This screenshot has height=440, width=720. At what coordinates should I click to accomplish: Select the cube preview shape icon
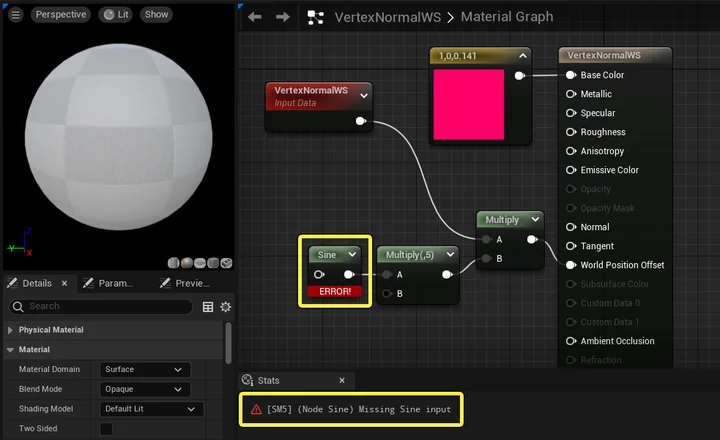213,263
